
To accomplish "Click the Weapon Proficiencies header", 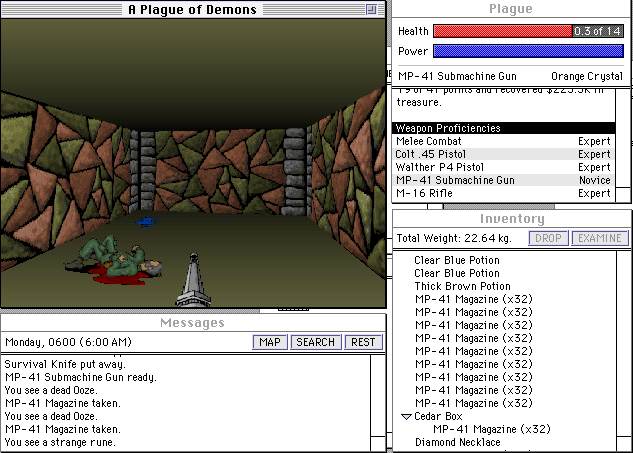I will [503, 128].
